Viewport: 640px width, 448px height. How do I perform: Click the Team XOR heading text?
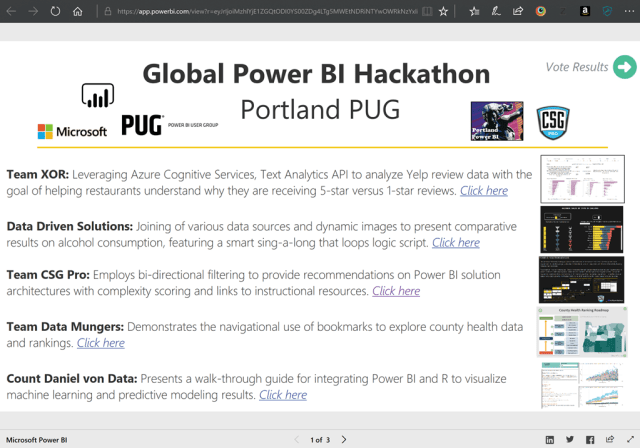tap(38, 175)
